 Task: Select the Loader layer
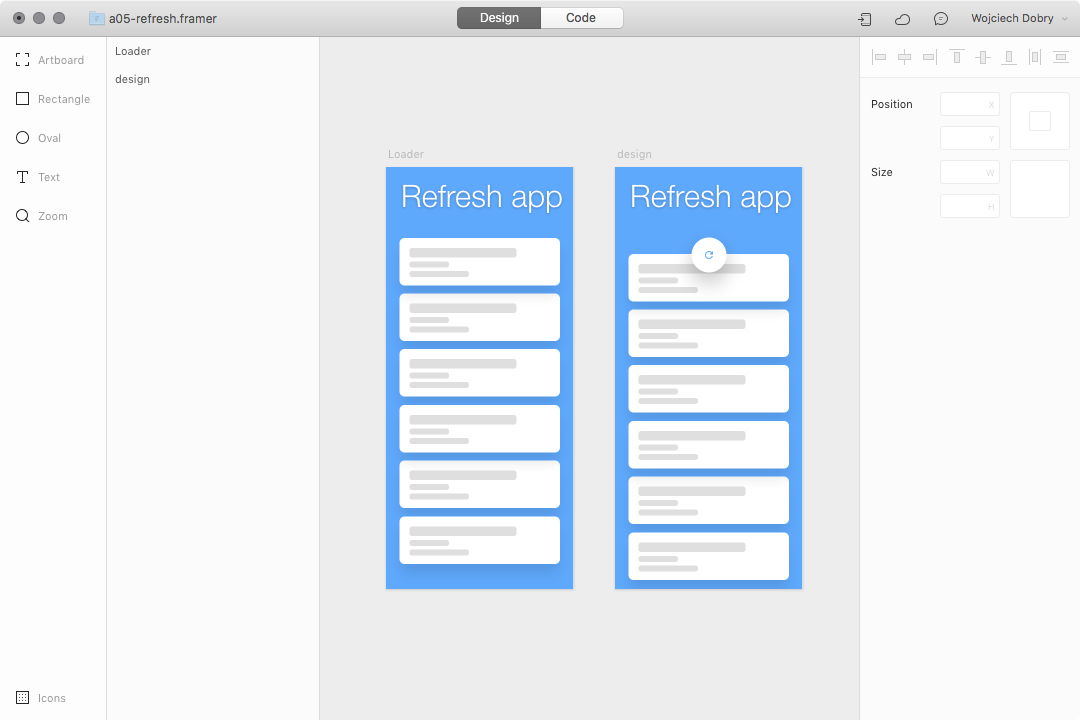tap(133, 51)
